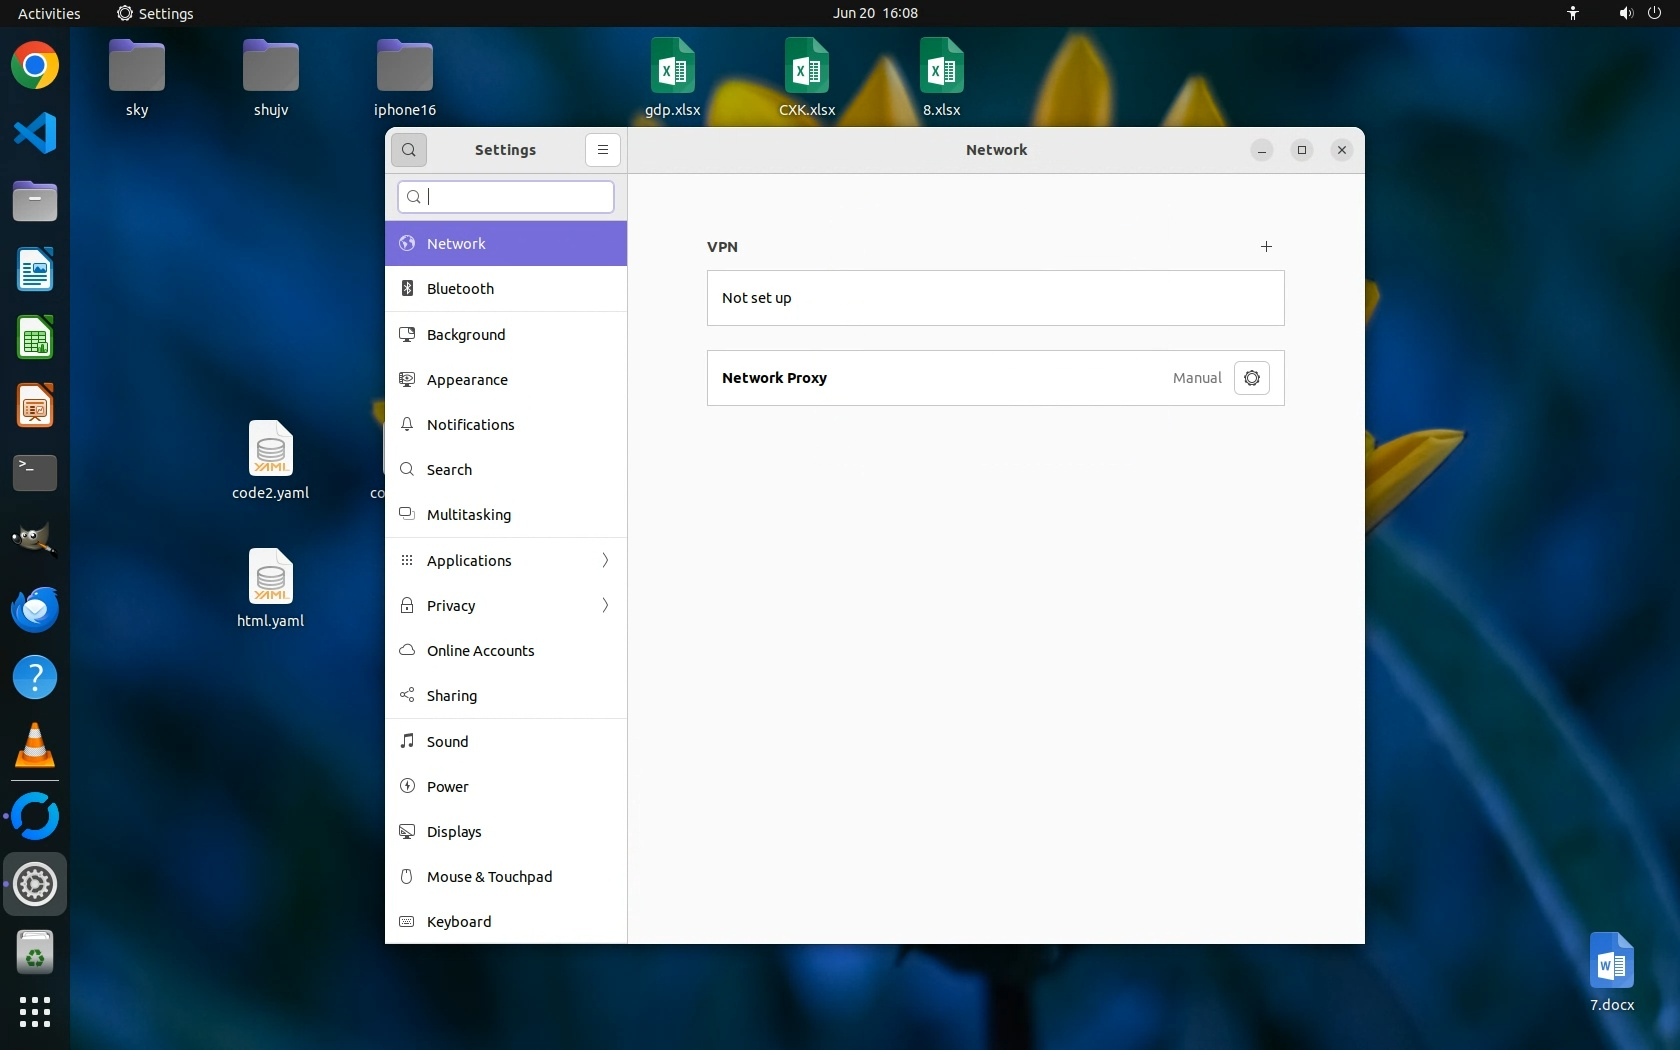Open the system volume menu
Screen dimensions: 1680x1050
click(x=1626, y=13)
